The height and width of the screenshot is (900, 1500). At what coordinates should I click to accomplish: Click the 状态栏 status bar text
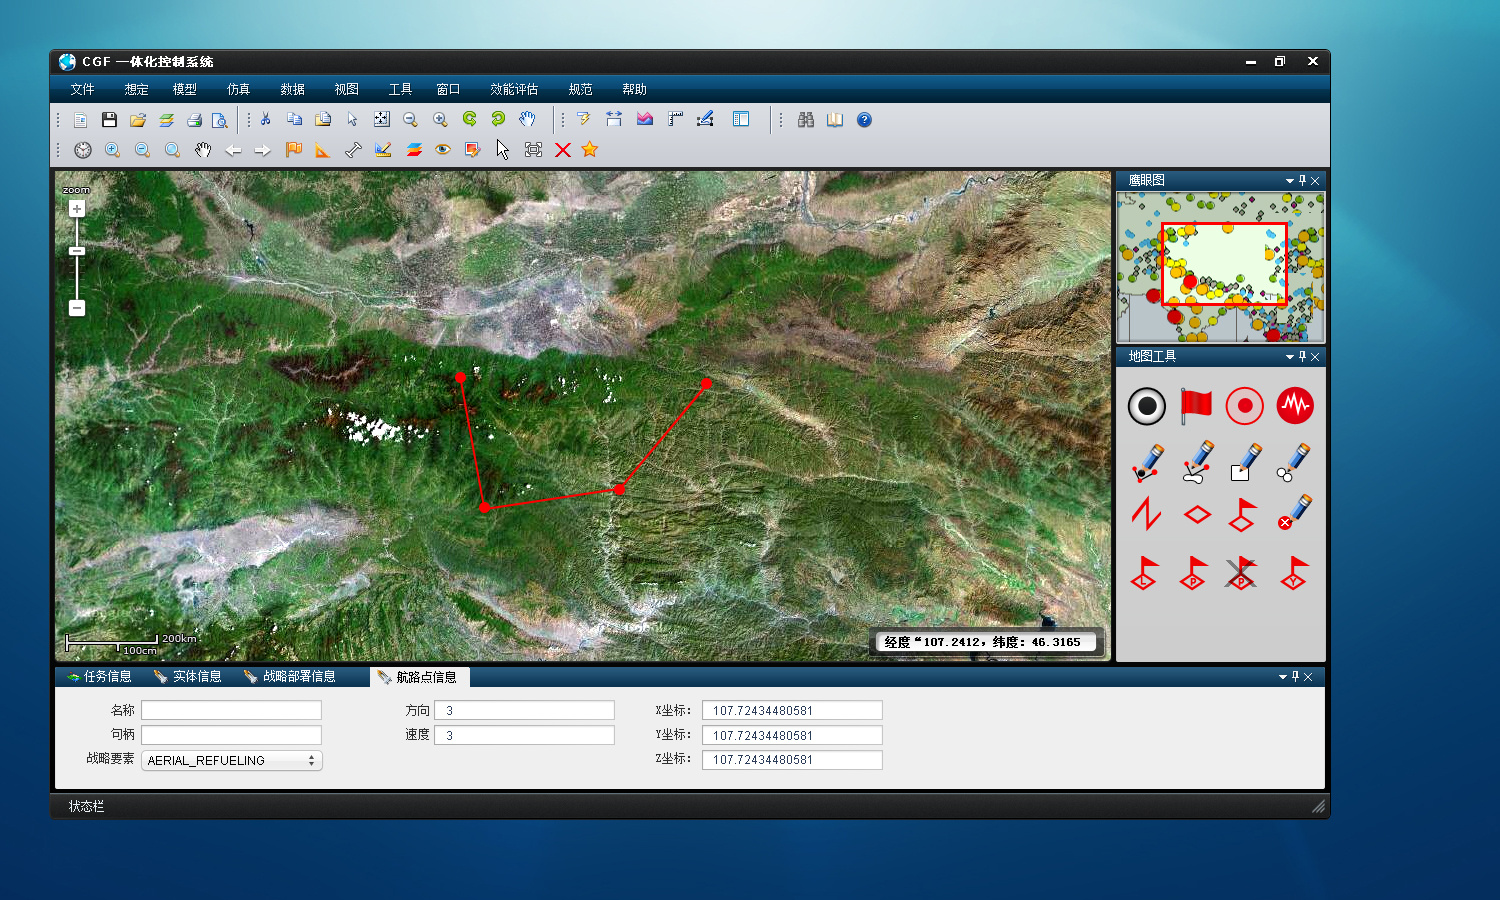[x=86, y=806]
